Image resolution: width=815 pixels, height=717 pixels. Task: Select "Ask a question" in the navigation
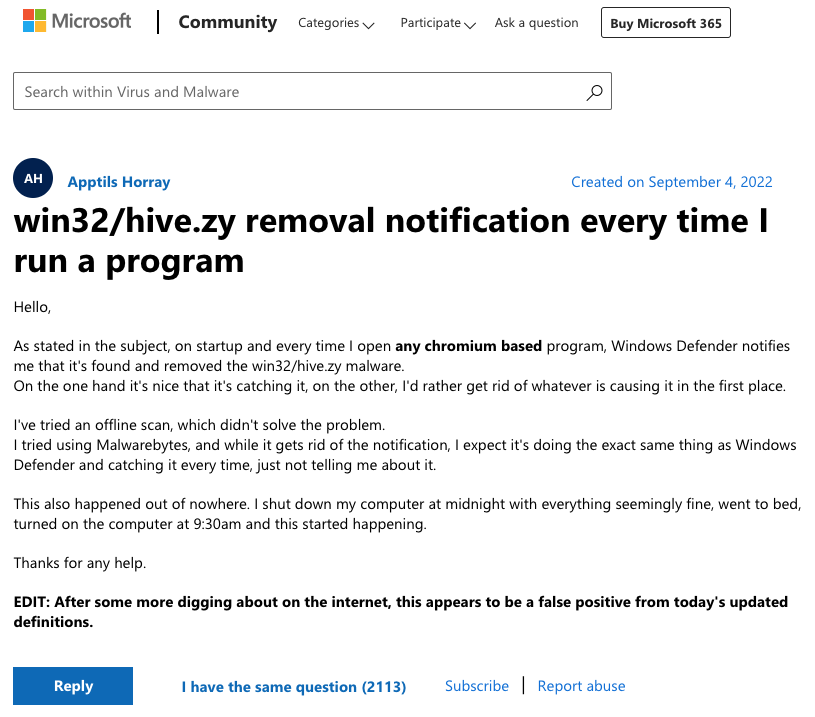tap(536, 22)
